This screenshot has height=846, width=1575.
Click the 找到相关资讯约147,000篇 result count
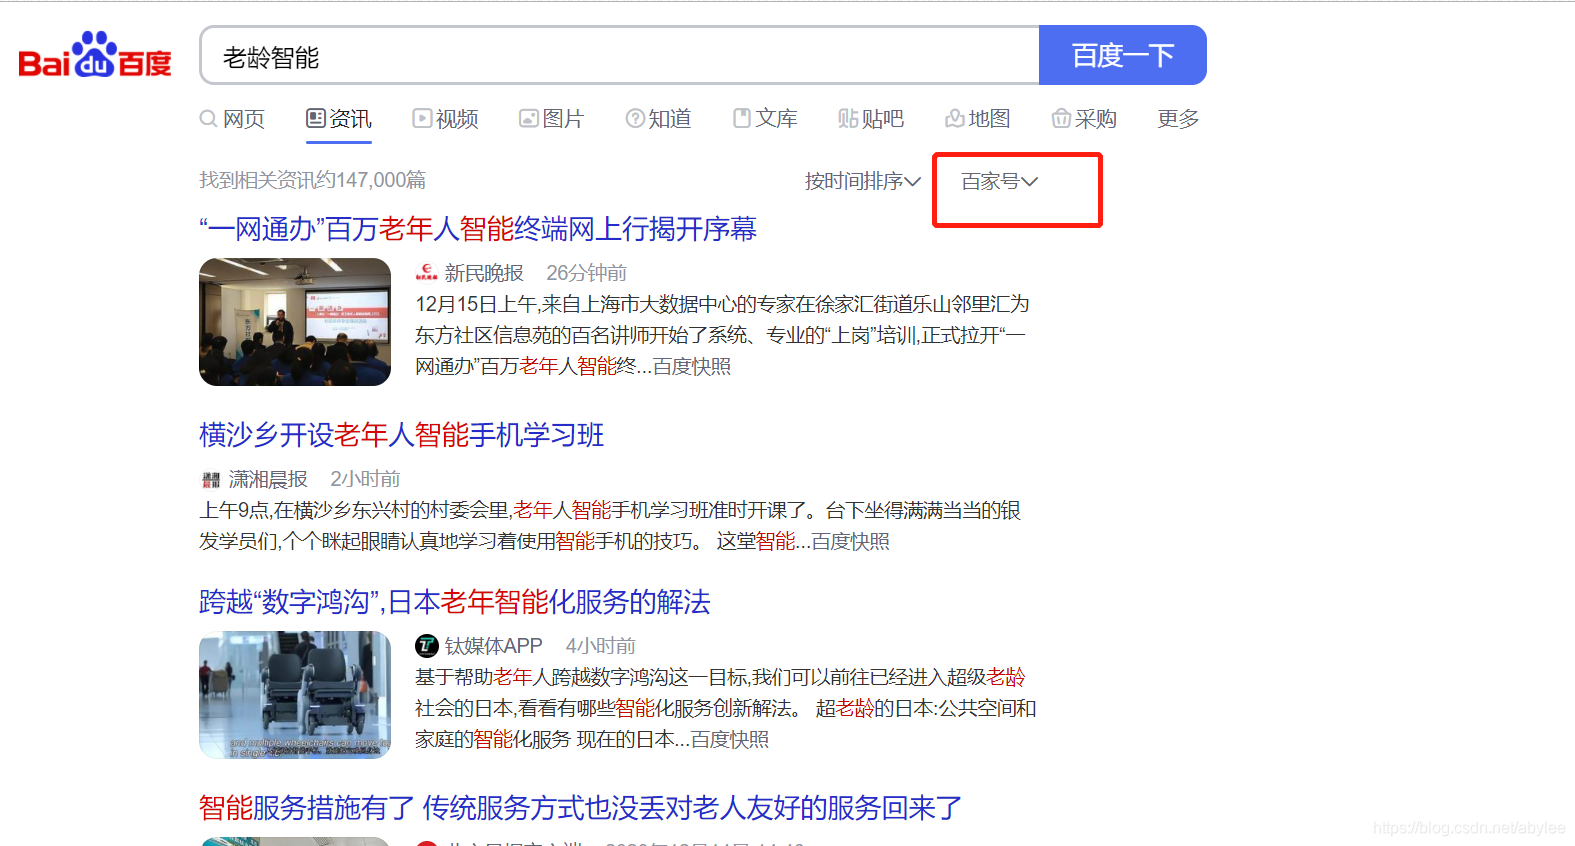coord(313,180)
